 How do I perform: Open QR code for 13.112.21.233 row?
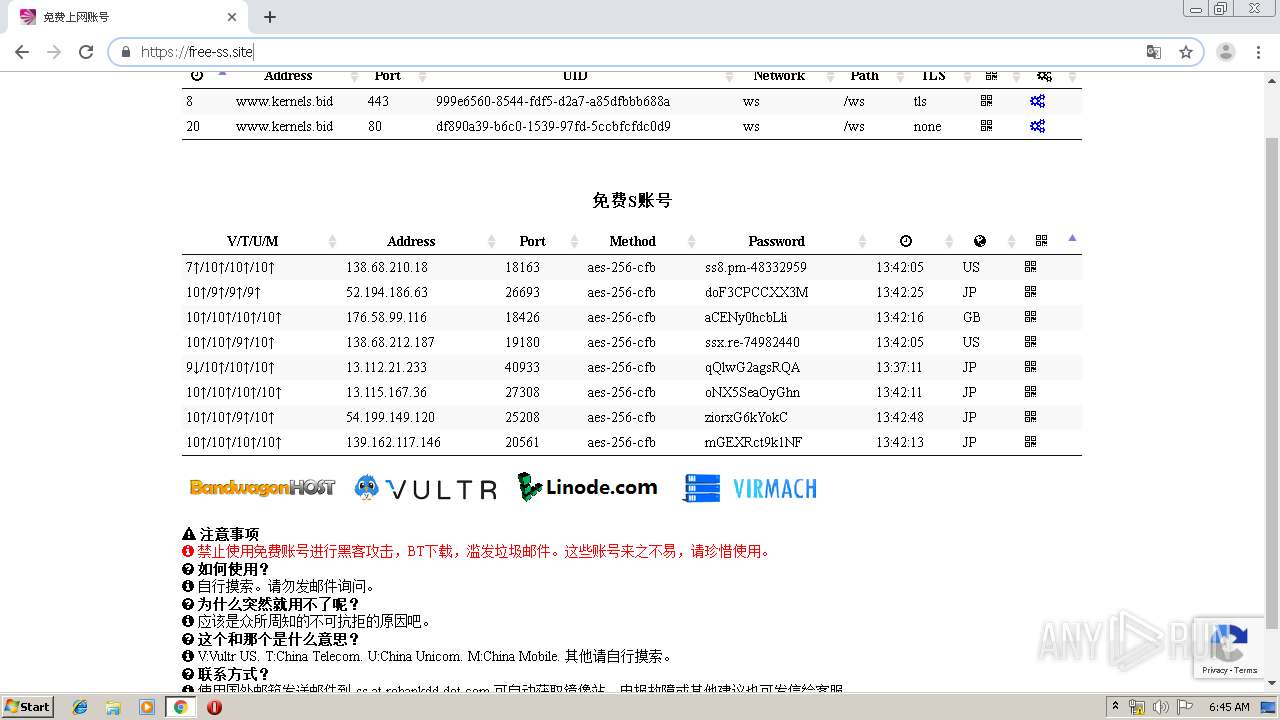pyautogui.click(x=1030, y=367)
